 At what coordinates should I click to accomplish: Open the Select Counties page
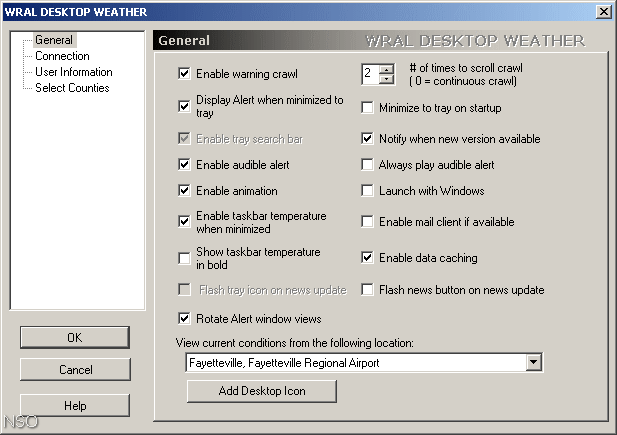[72, 88]
